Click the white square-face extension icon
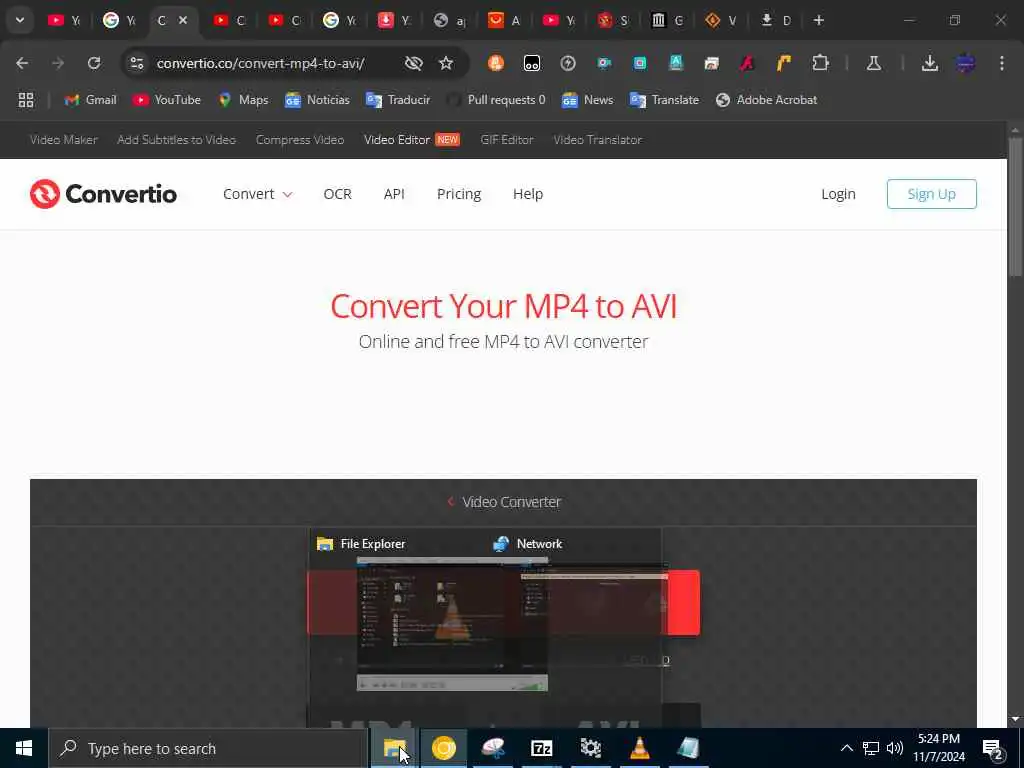 [x=532, y=63]
